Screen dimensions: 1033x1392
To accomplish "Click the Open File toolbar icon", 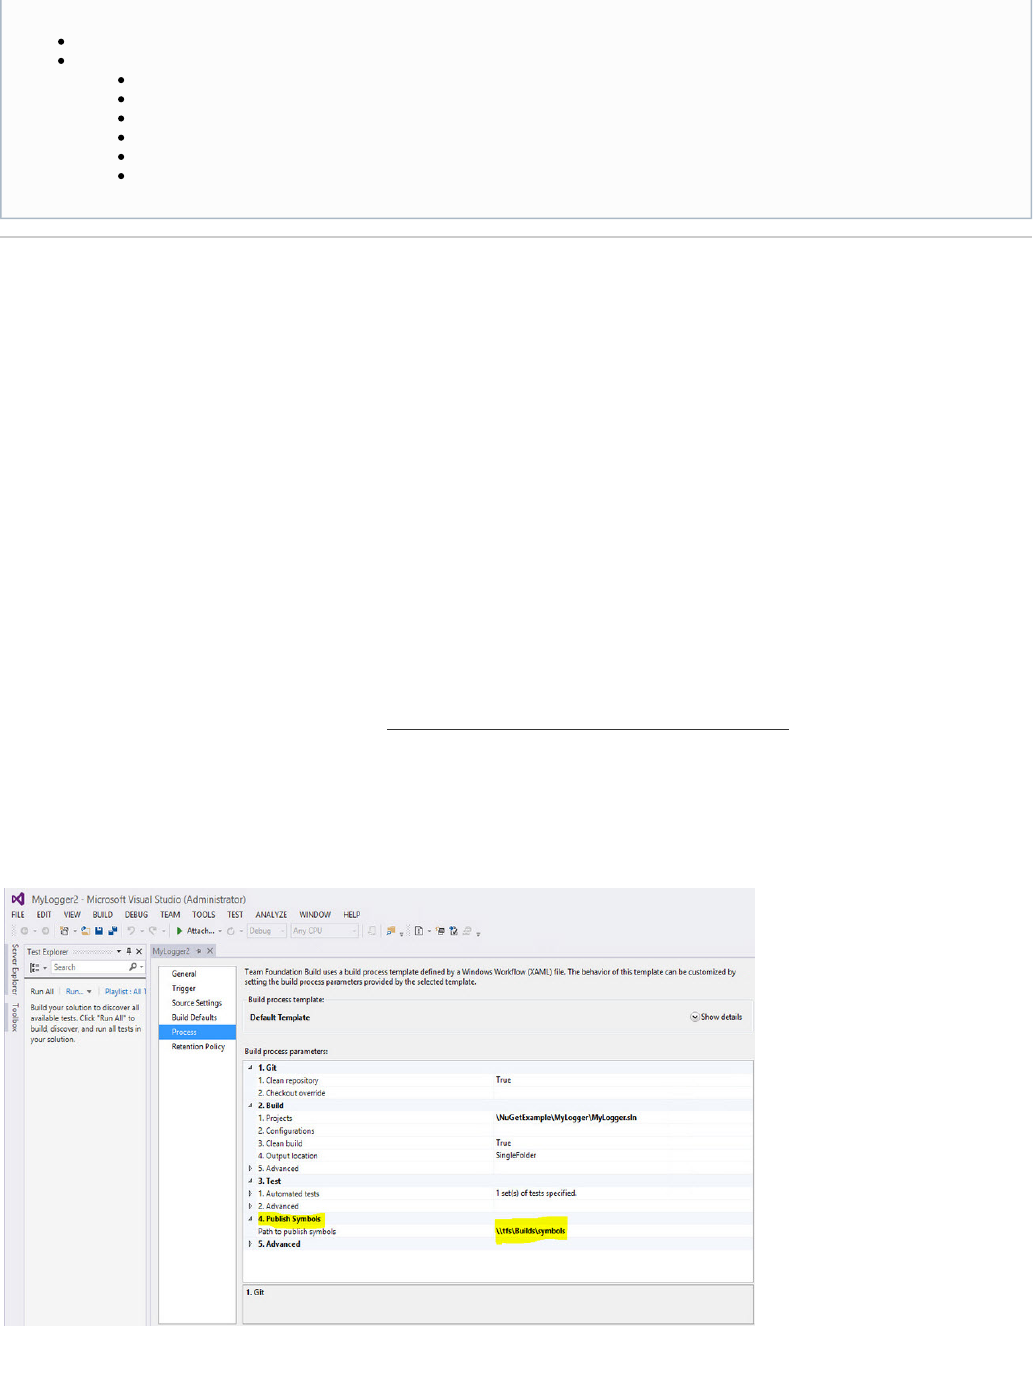I will (86, 931).
